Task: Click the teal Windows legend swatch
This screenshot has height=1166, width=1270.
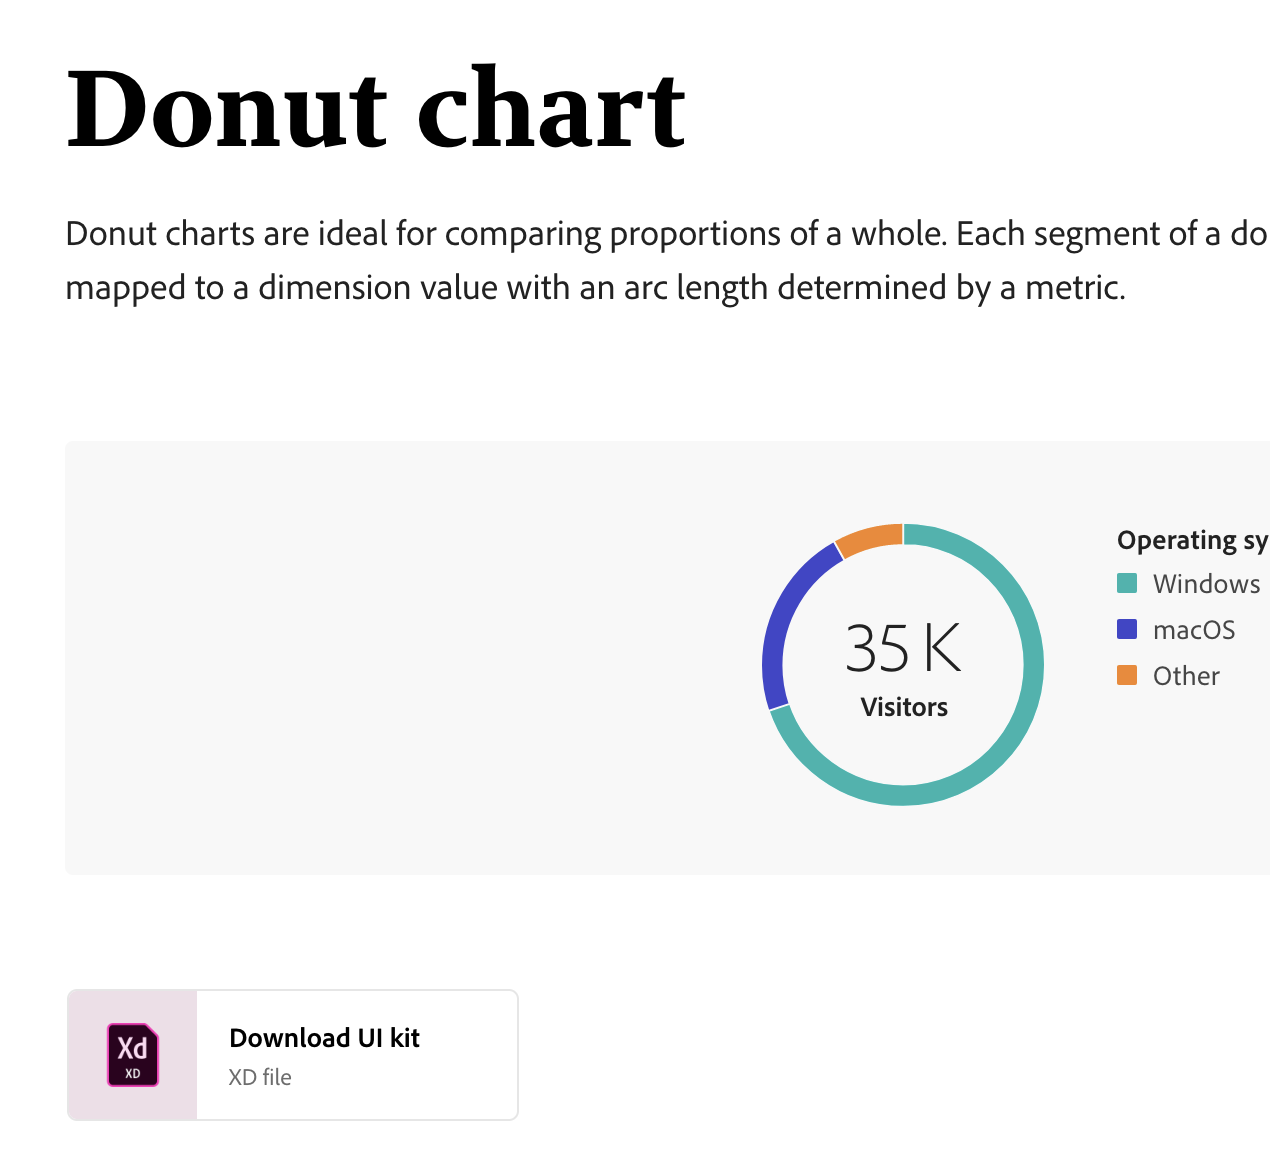Action: pos(1127,583)
